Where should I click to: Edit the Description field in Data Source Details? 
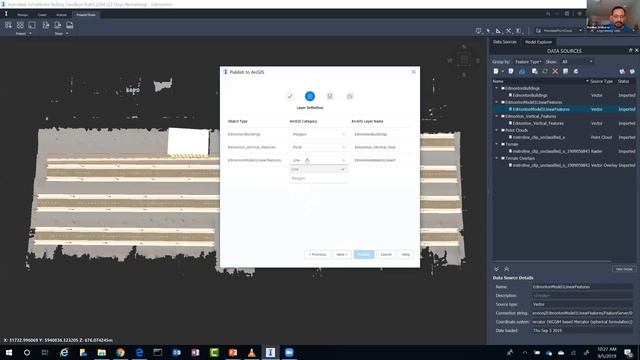[x=582, y=296]
